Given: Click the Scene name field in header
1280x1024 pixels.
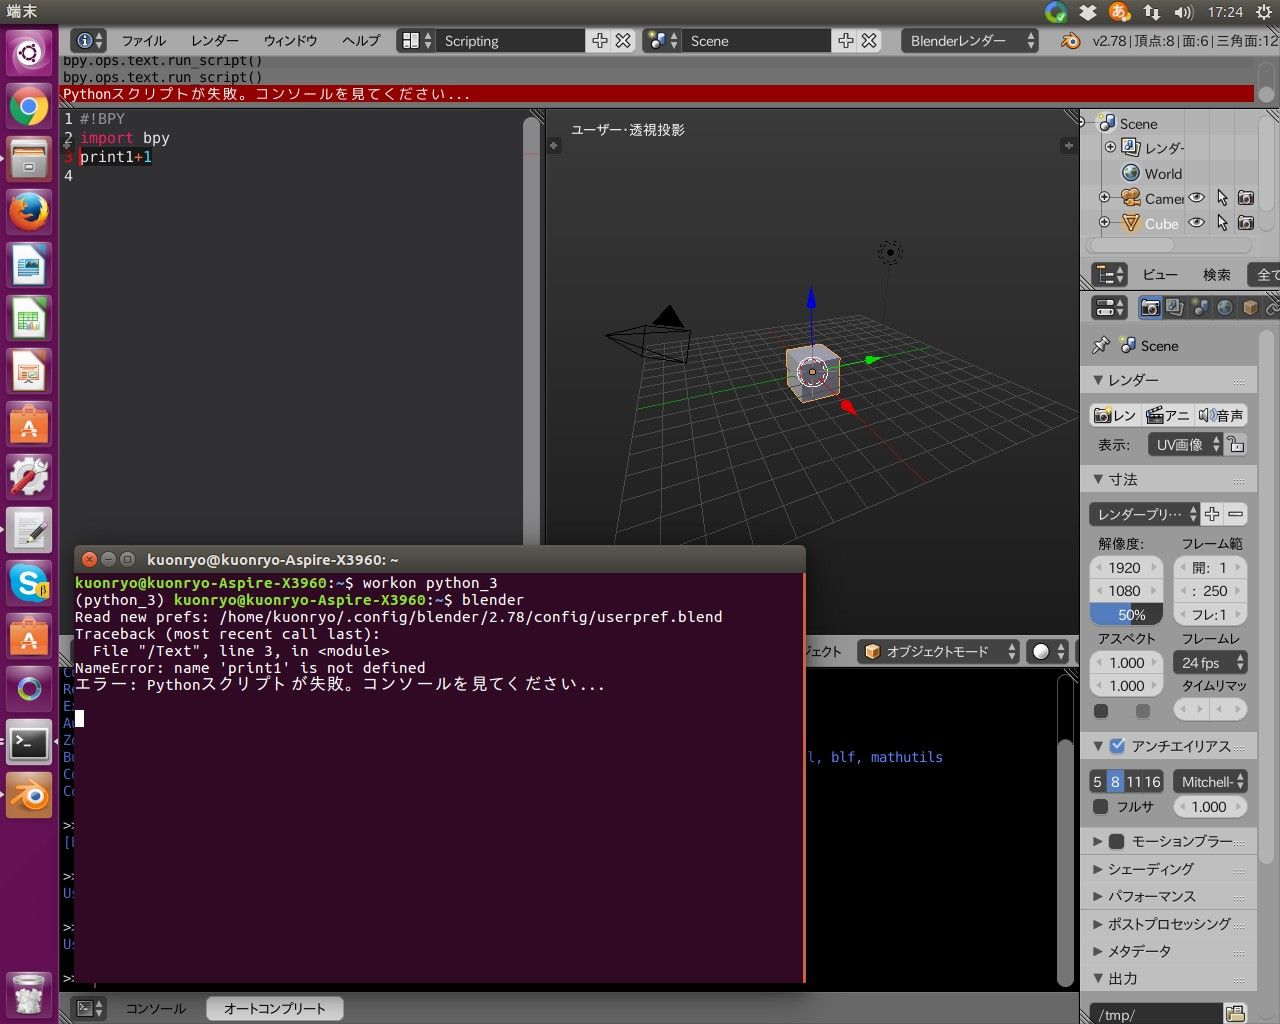Looking at the screenshot, I should tap(756, 41).
